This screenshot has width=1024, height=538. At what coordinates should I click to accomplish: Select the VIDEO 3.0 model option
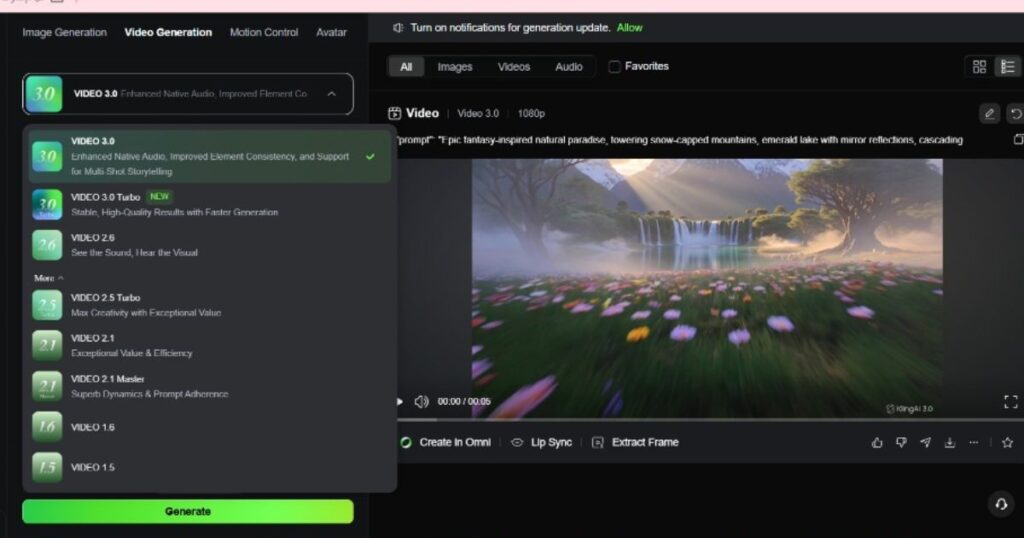(x=210, y=156)
